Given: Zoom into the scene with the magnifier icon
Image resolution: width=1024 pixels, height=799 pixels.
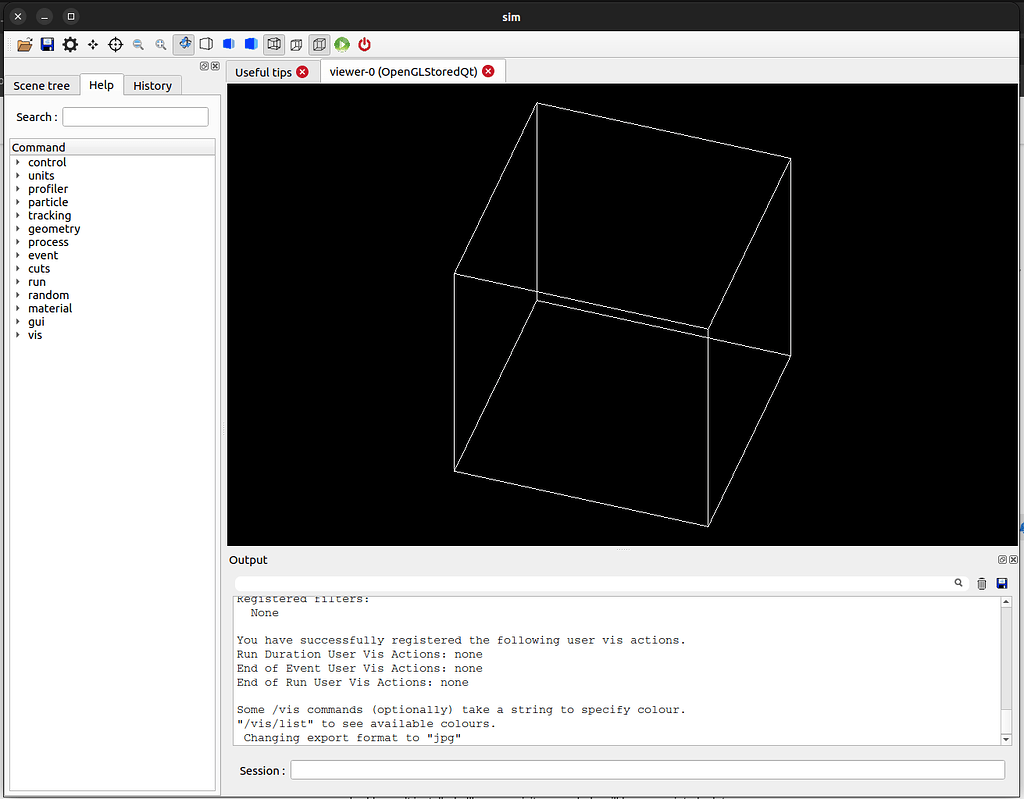Looking at the screenshot, I should pos(160,44).
